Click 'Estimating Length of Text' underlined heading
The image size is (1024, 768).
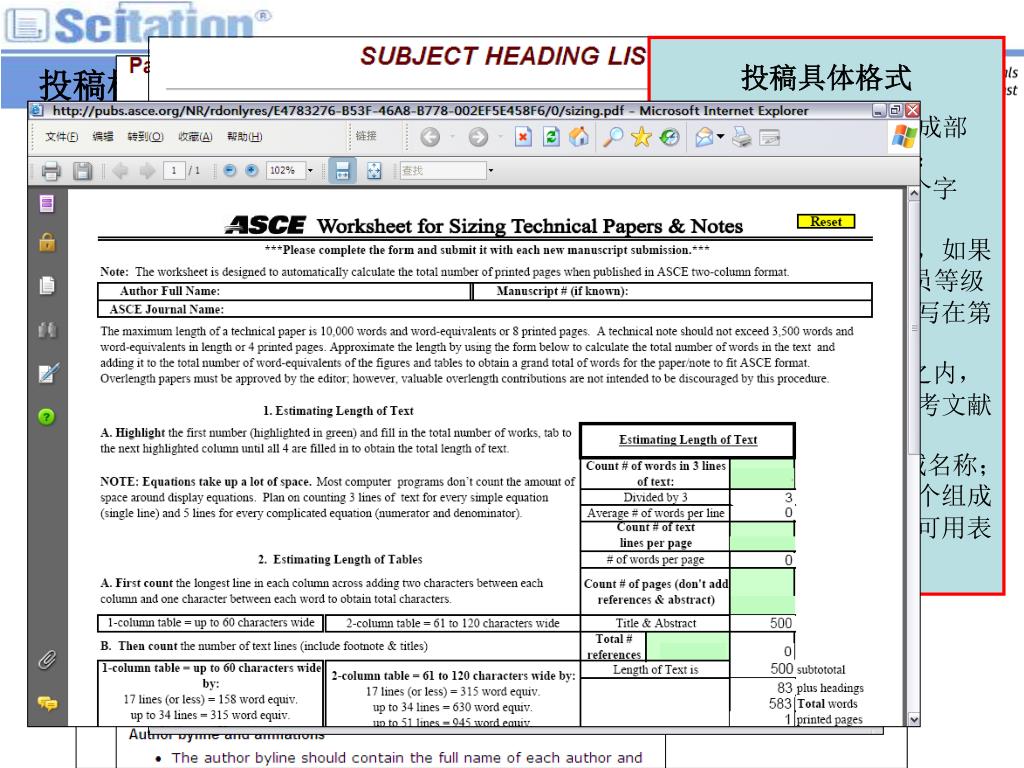pos(688,440)
